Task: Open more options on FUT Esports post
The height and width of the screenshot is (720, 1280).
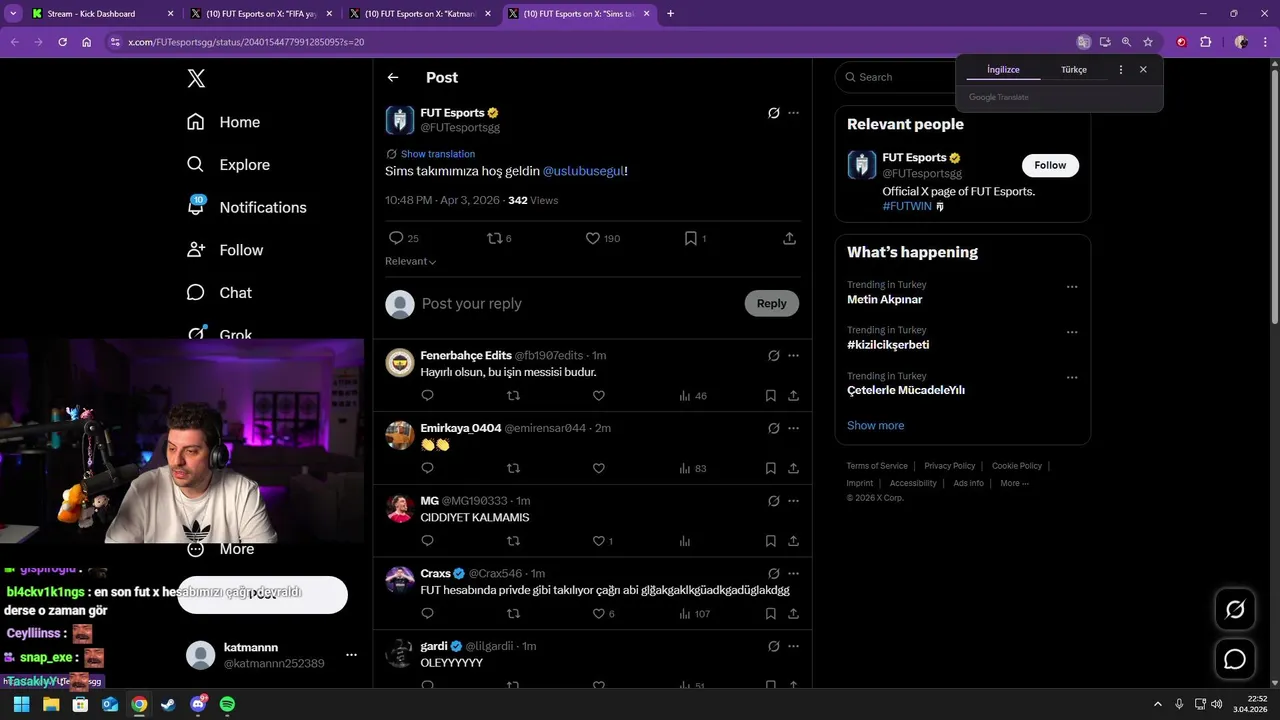Action: 793,113
